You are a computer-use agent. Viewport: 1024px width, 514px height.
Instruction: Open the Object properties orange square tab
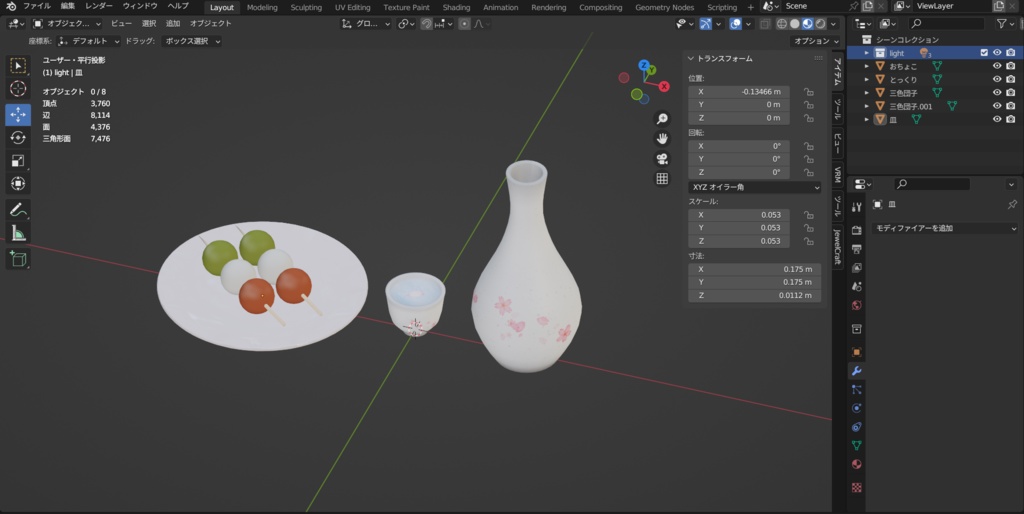point(856,352)
